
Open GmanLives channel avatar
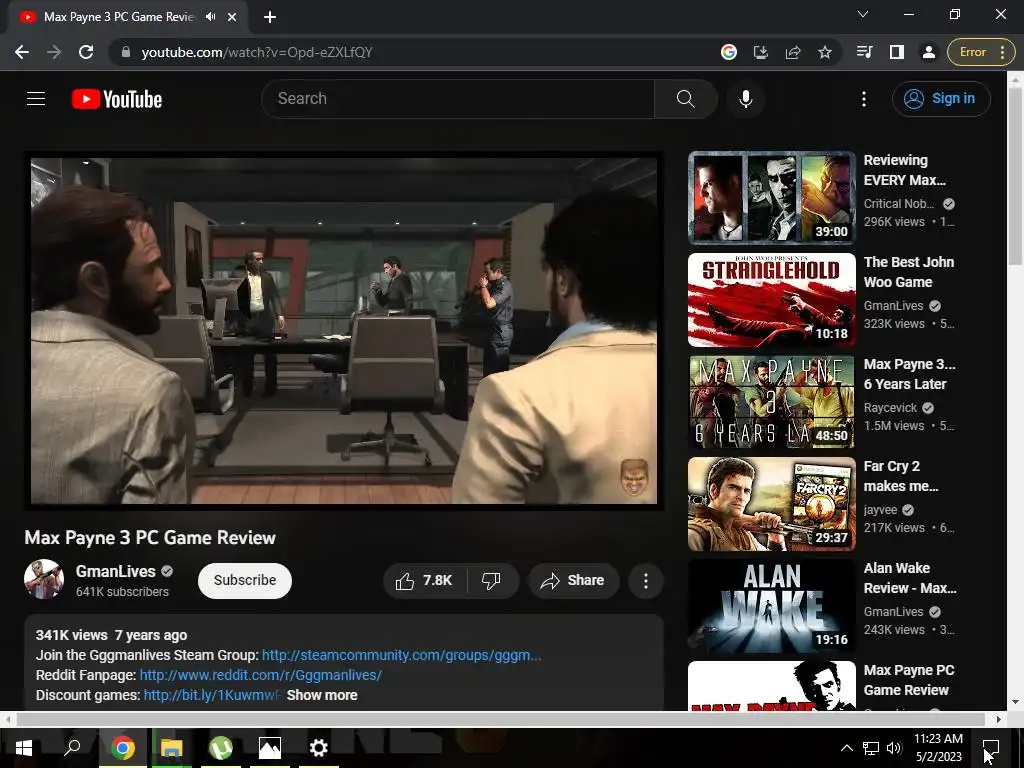[x=44, y=579]
